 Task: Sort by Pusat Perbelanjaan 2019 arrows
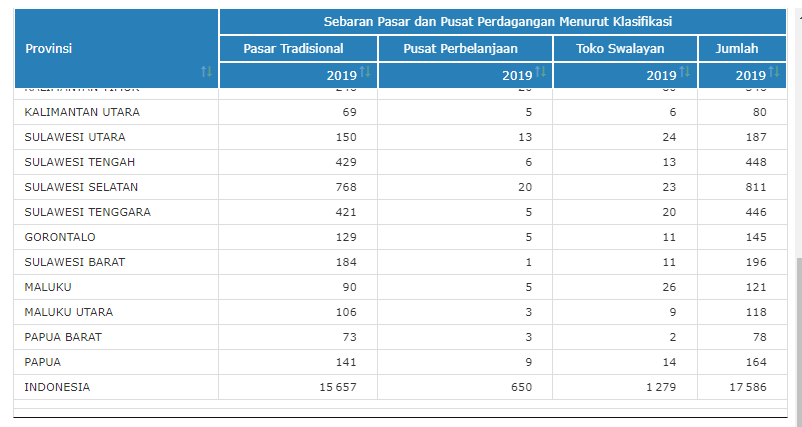(541, 72)
